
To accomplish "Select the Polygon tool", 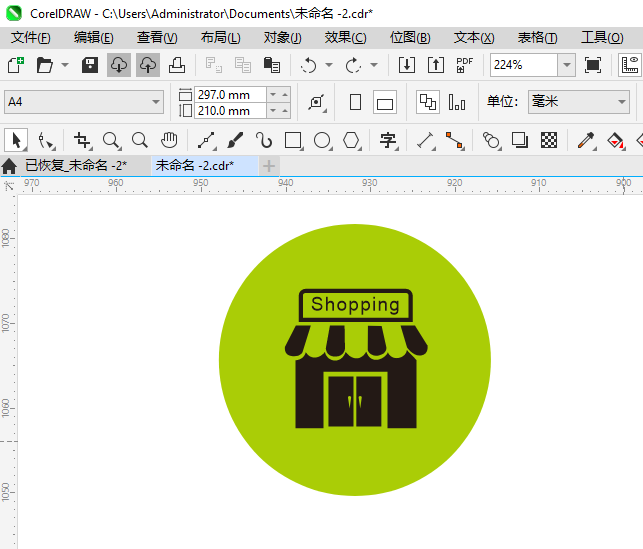I will [352, 141].
